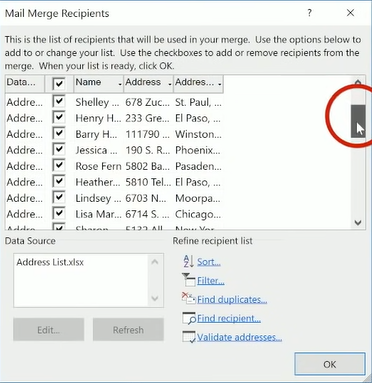Click the Find duplicates icon
The height and width of the screenshot is (383, 372).
(x=188, y=298)
